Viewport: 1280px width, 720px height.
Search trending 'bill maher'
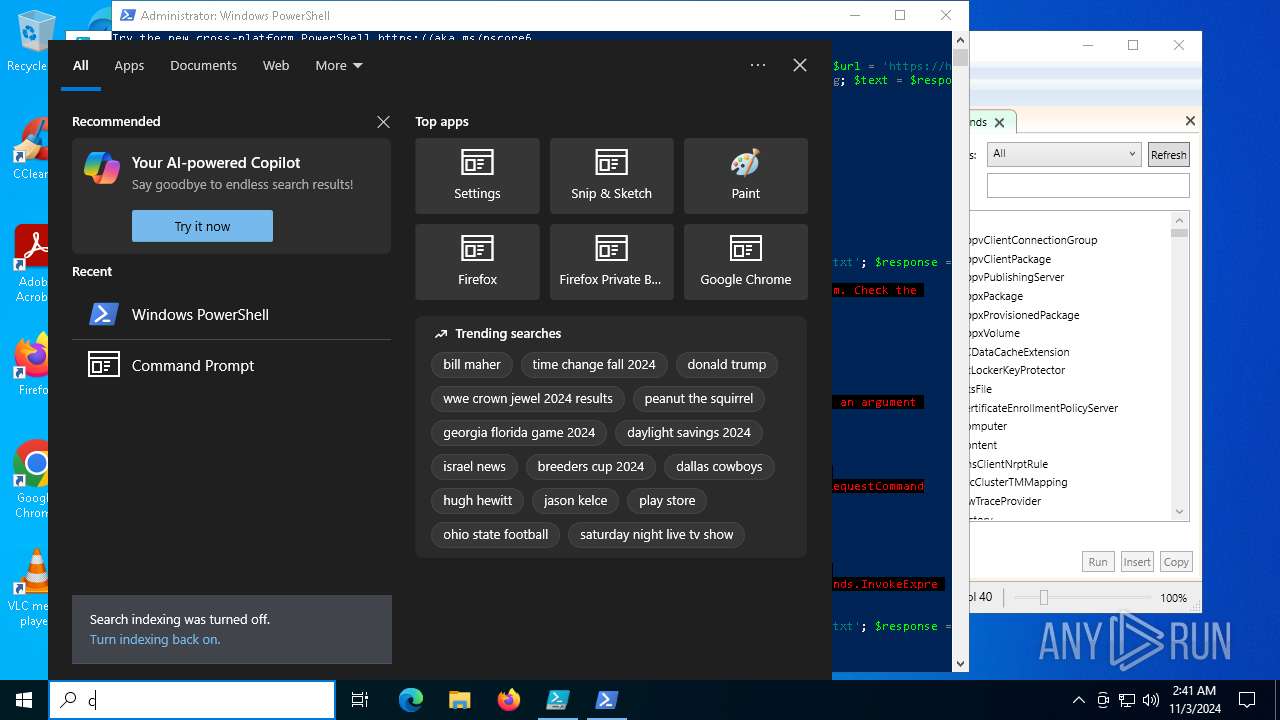(x=472, y=365)
